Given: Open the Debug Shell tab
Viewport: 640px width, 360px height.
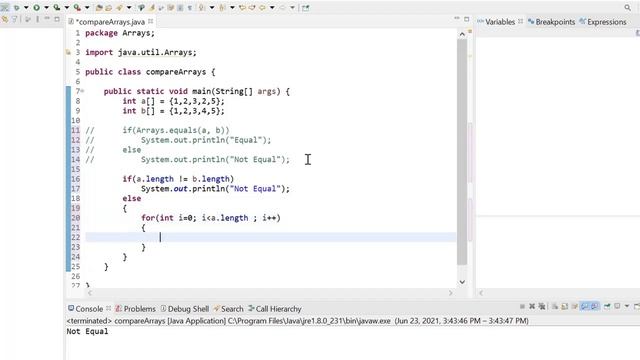Looking at the screenshot, I should pos(184,309).
